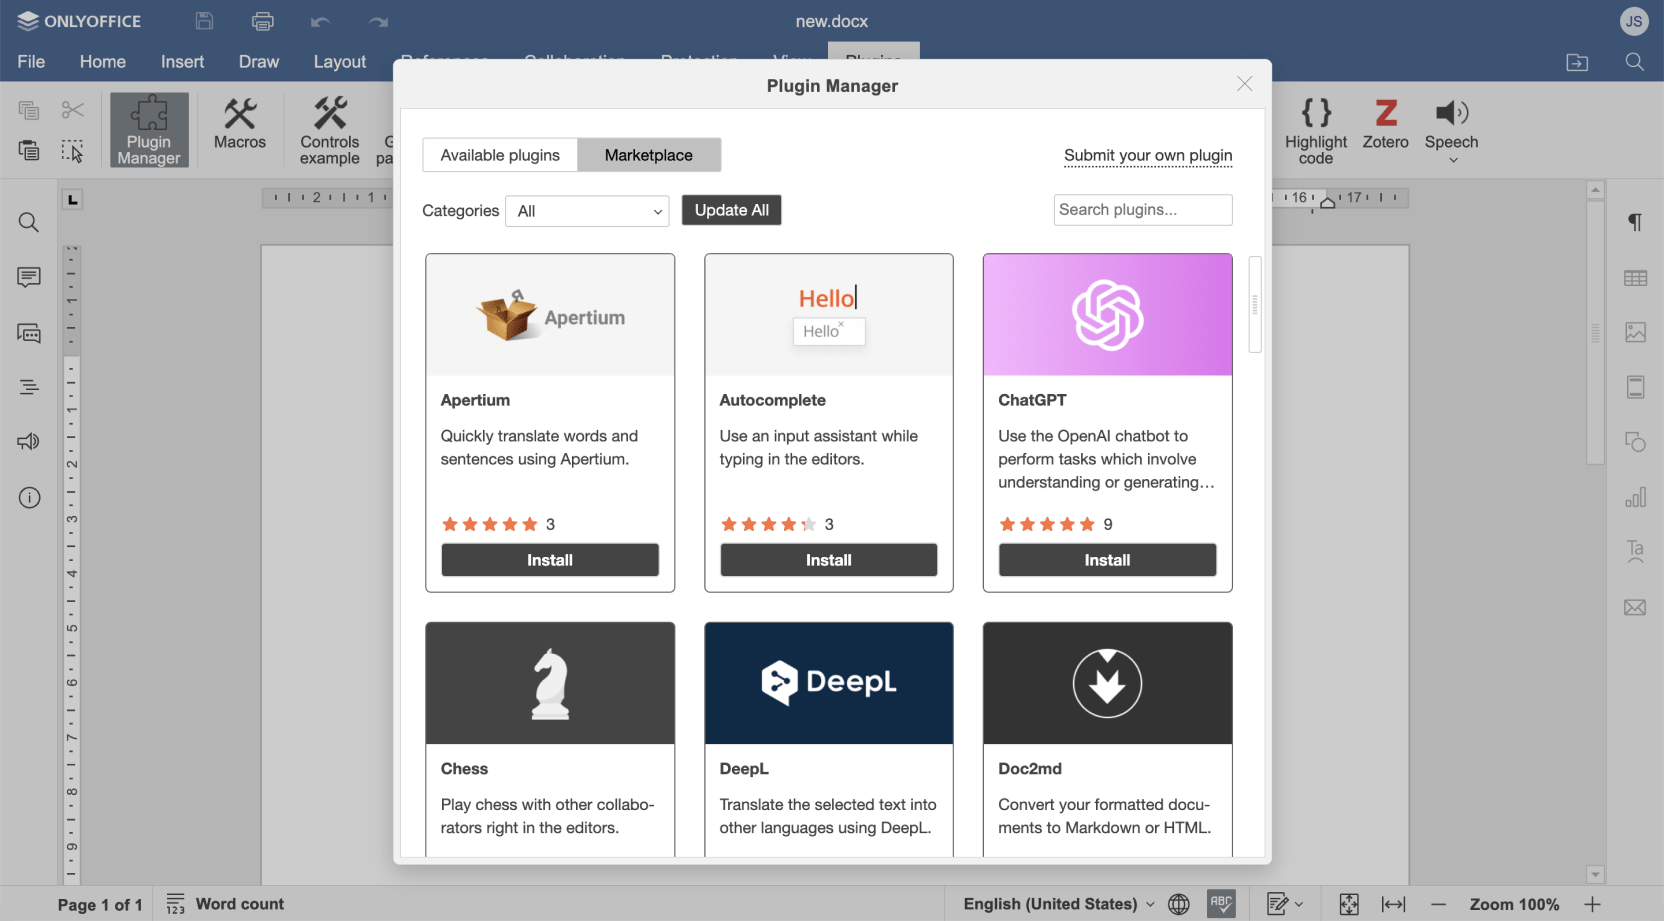Click the Search plugins input field

1142,210
